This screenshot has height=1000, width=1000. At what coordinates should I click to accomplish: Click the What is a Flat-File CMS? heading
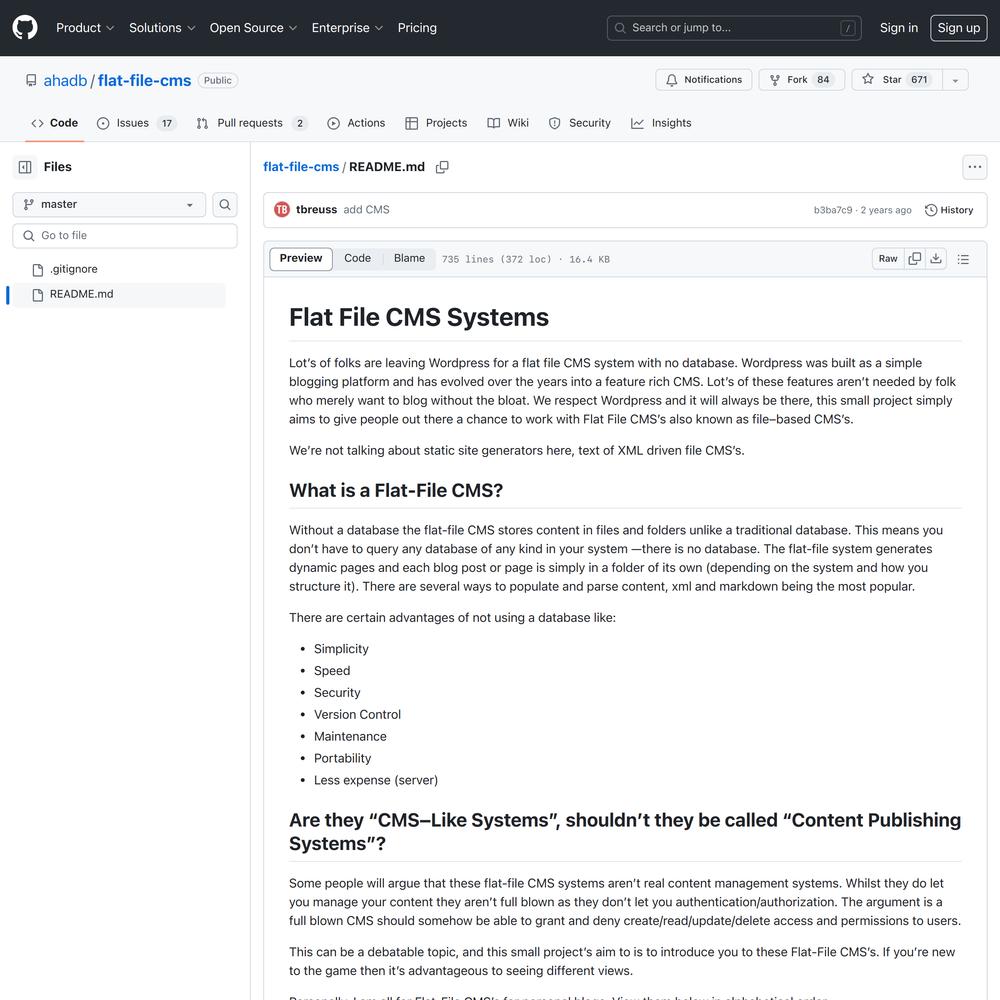tap(396, 490)
